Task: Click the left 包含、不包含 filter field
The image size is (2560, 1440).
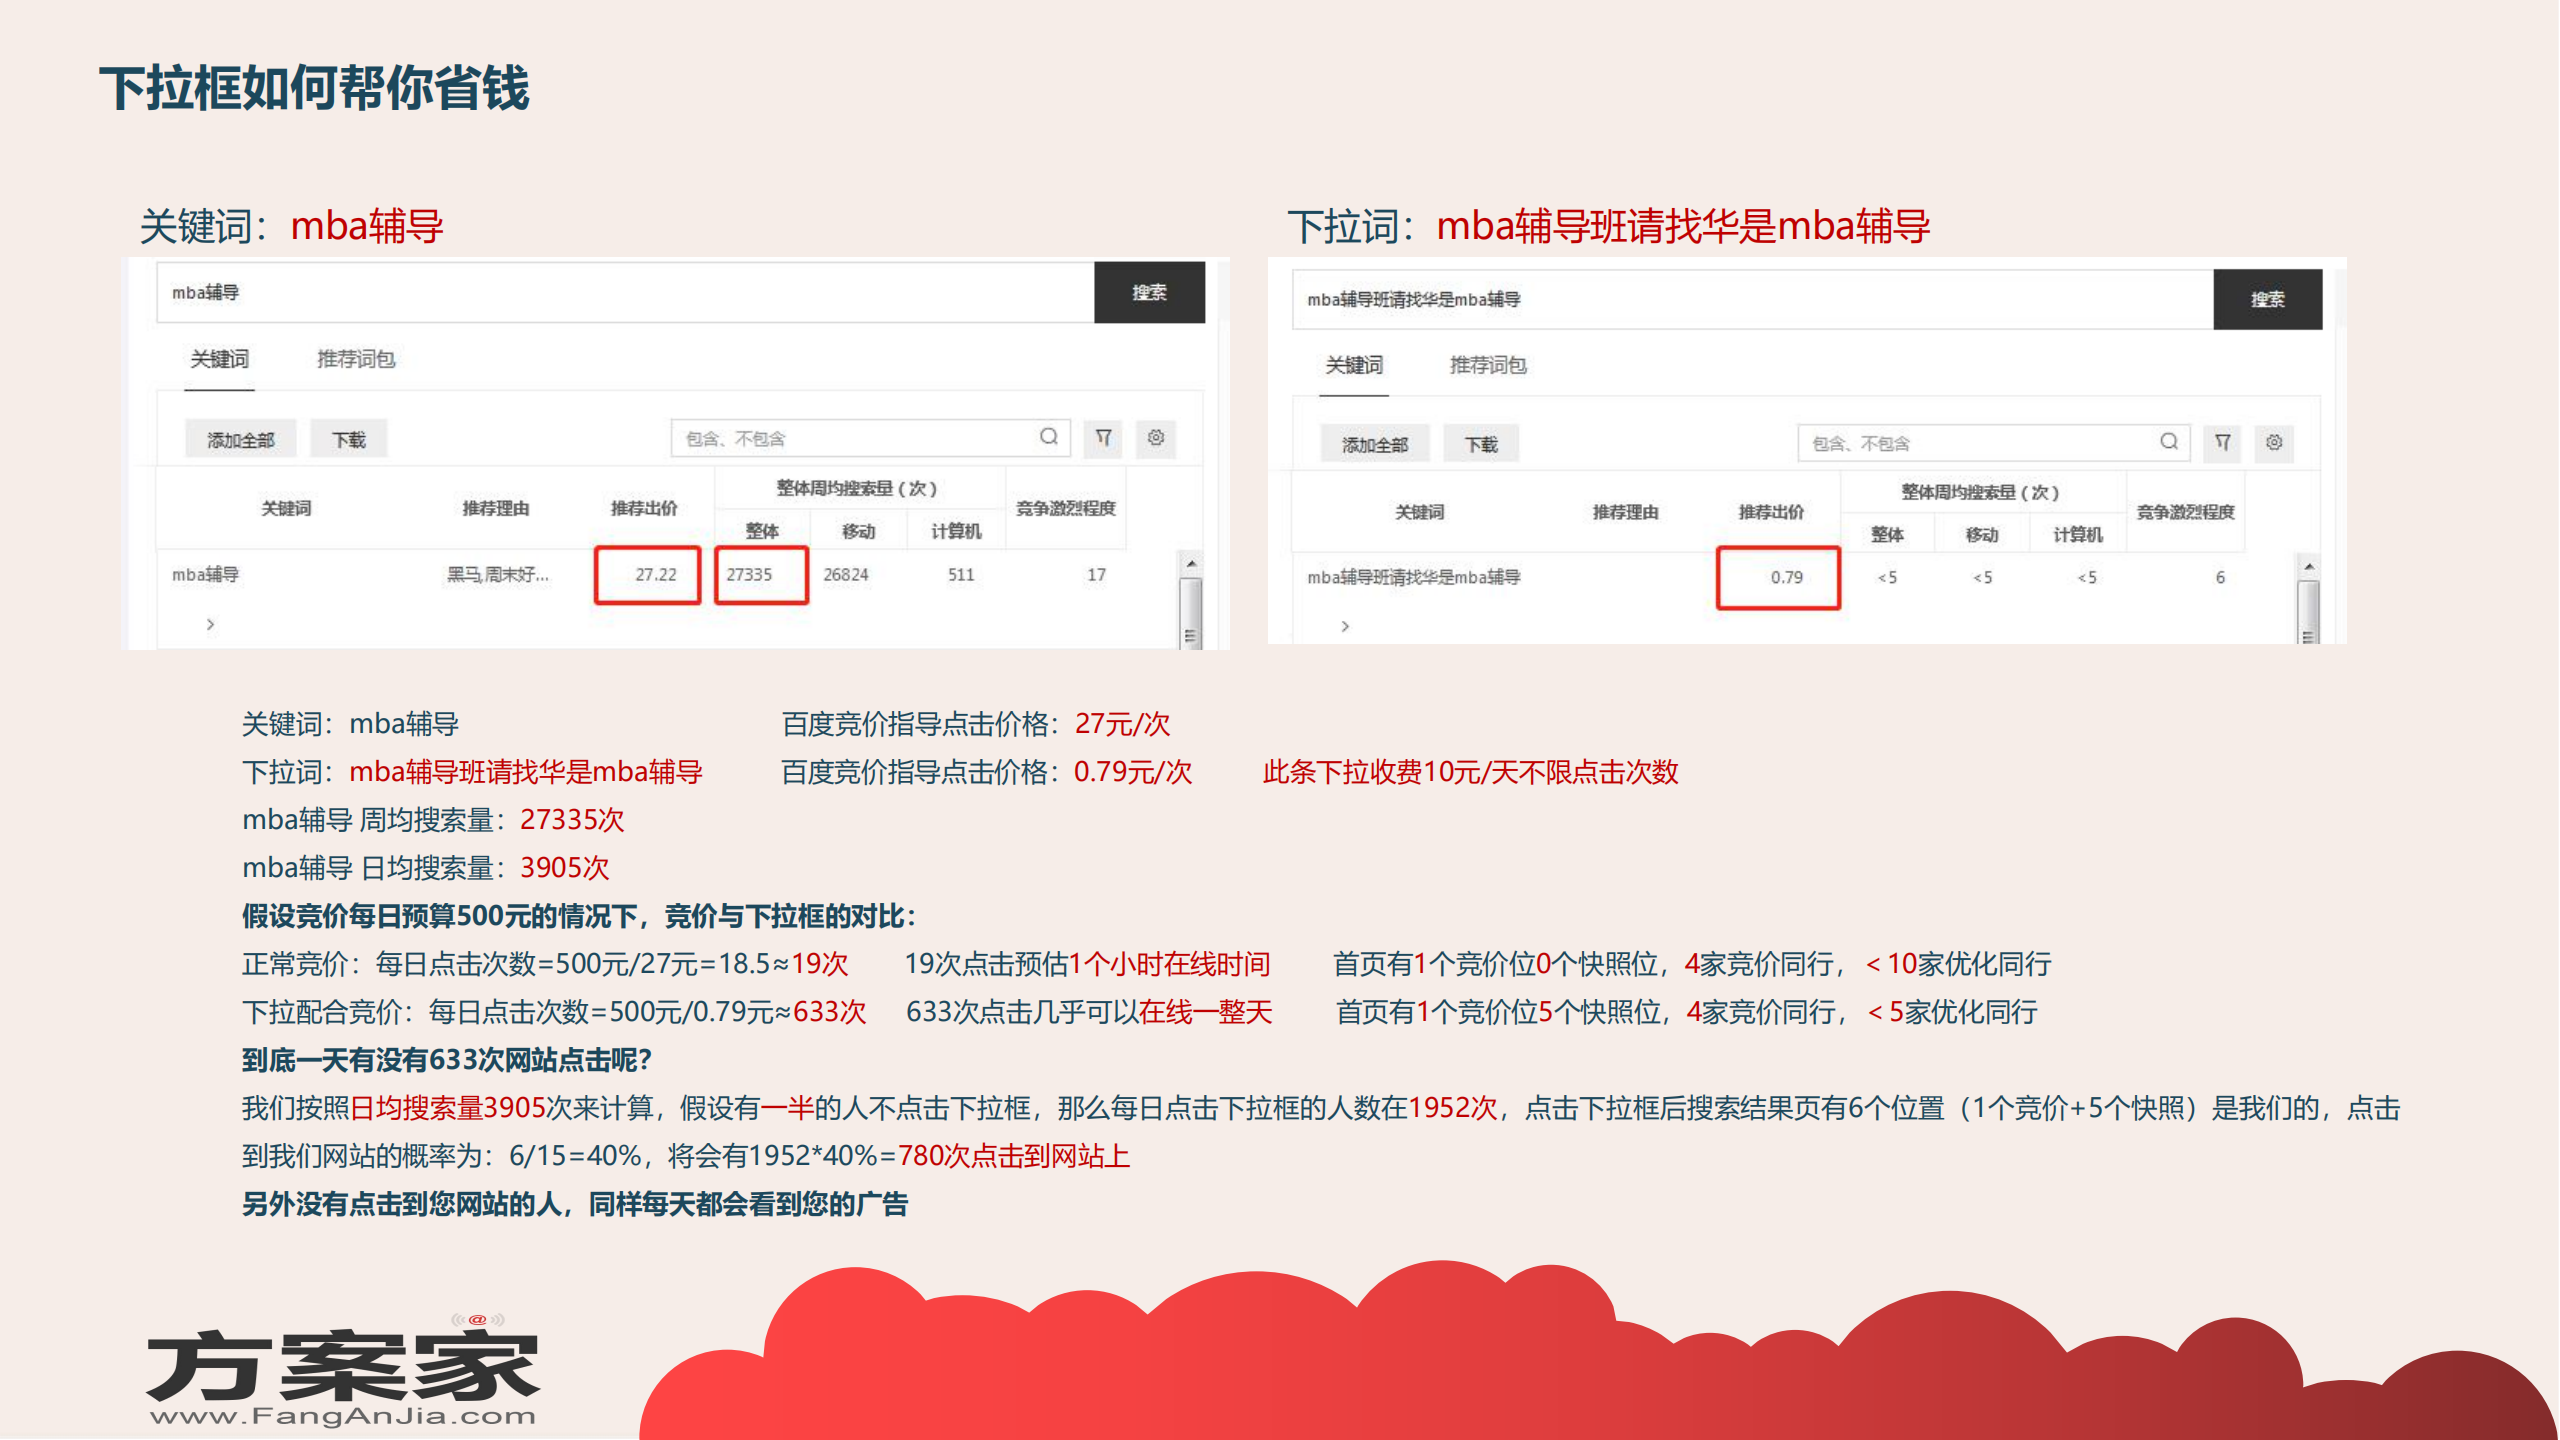Action: pyautogui.click(x=870, y=438)
